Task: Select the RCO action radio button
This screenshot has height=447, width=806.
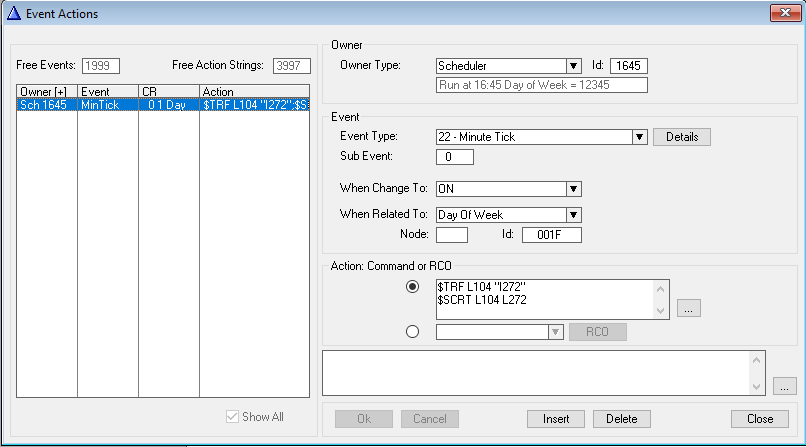Action: coord(412,332)
